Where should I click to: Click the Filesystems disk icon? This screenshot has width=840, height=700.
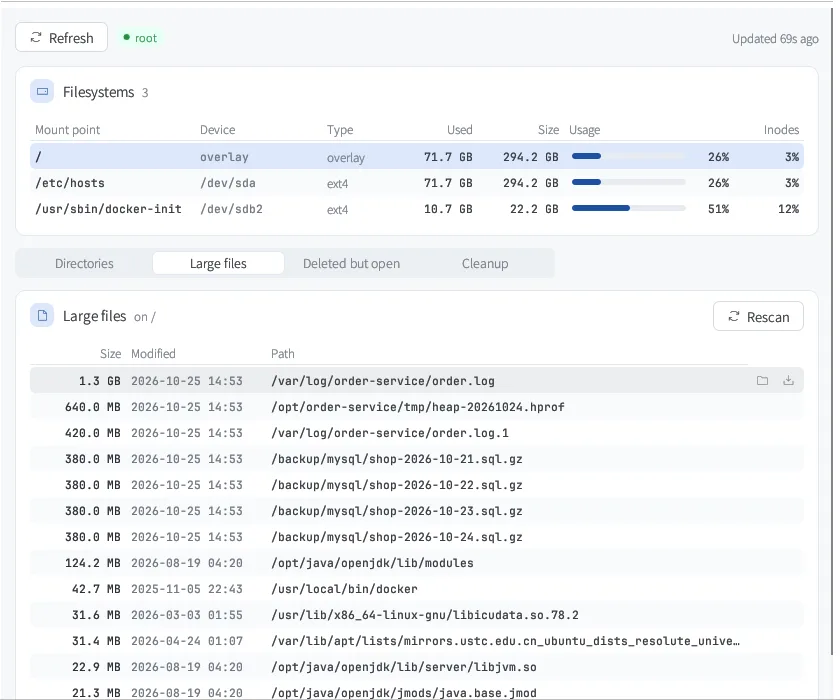42,92
